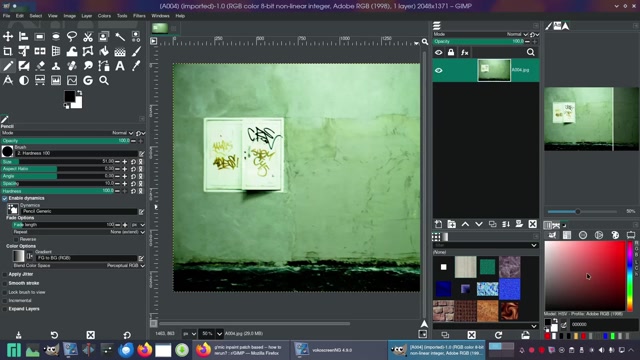Open the fade Repeat None dropdown
This screenshot has height=360, width=640.
coord(78,232)
